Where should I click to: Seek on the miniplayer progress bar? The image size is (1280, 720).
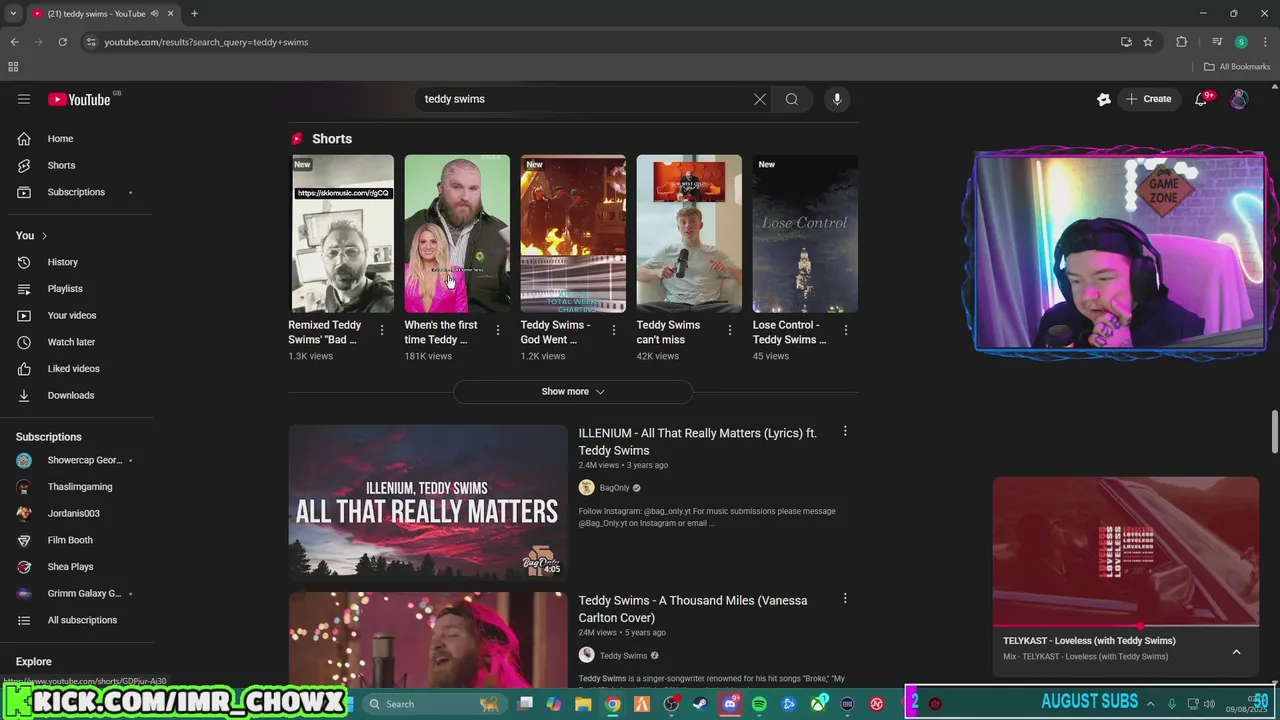point(1126,626)
